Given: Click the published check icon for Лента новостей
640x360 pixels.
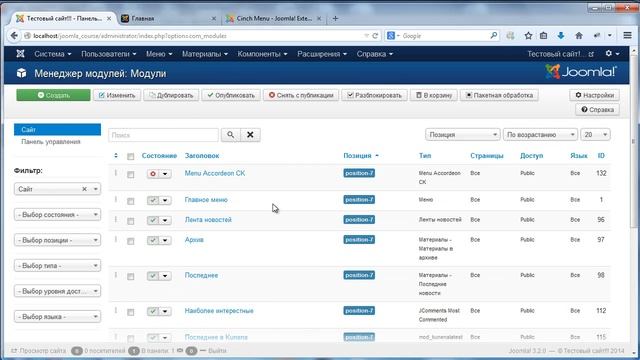Looking at the screenshot, I should (x=153, y=220).
